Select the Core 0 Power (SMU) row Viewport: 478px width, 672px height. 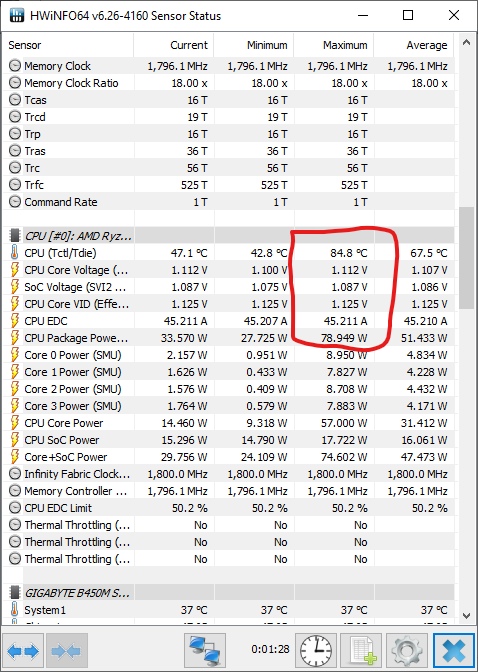click(x=228, y=355)
